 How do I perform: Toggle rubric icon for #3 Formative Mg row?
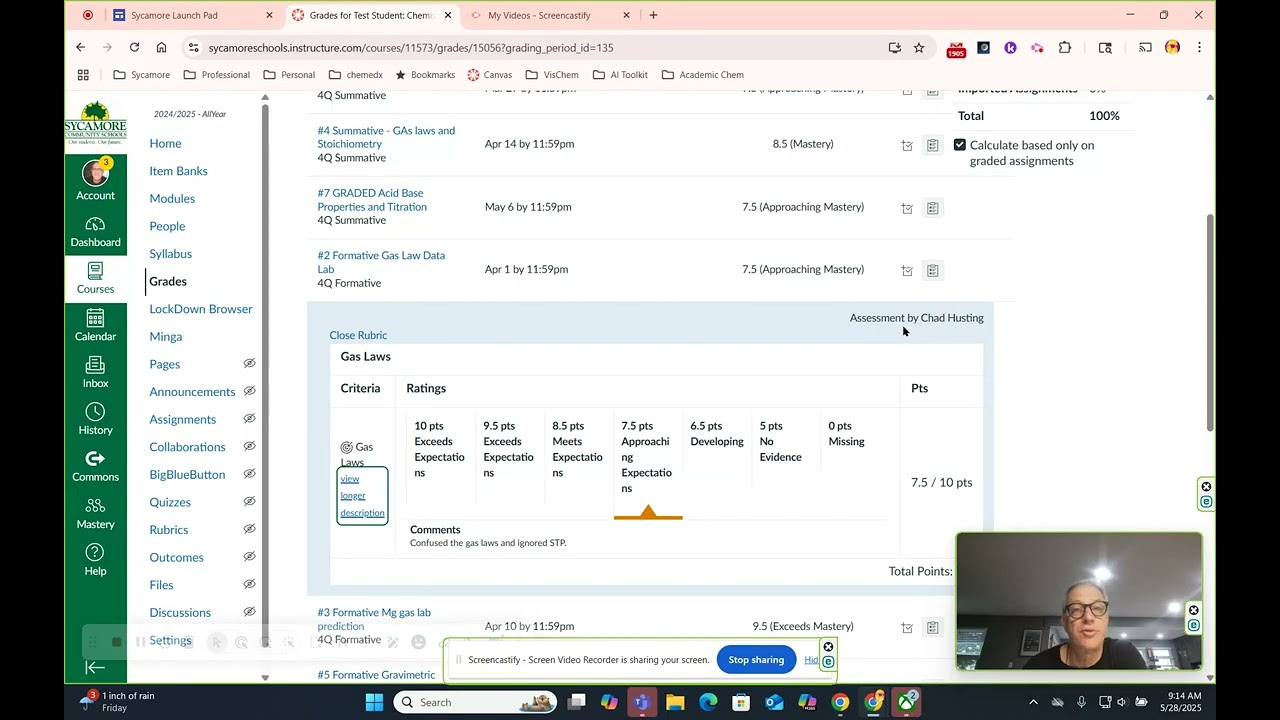[x=932, y=627]
